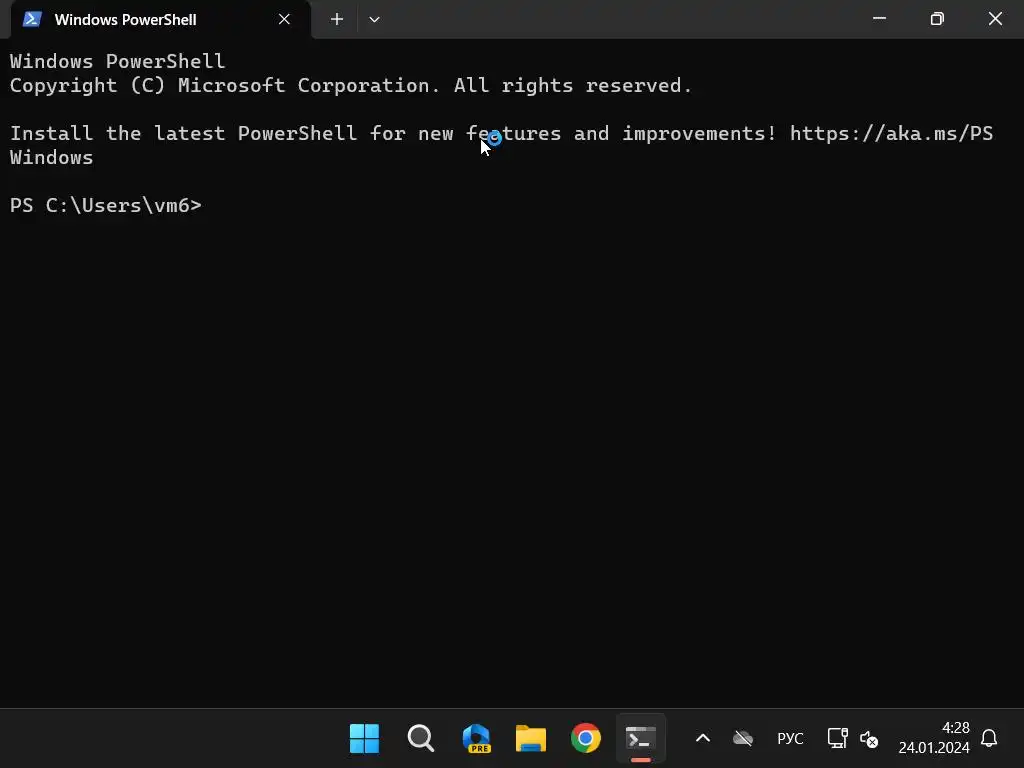The image size is (1024, 768).
Task: Click the Copyright Microsoft Corporation line
Action: pos(351,86)
